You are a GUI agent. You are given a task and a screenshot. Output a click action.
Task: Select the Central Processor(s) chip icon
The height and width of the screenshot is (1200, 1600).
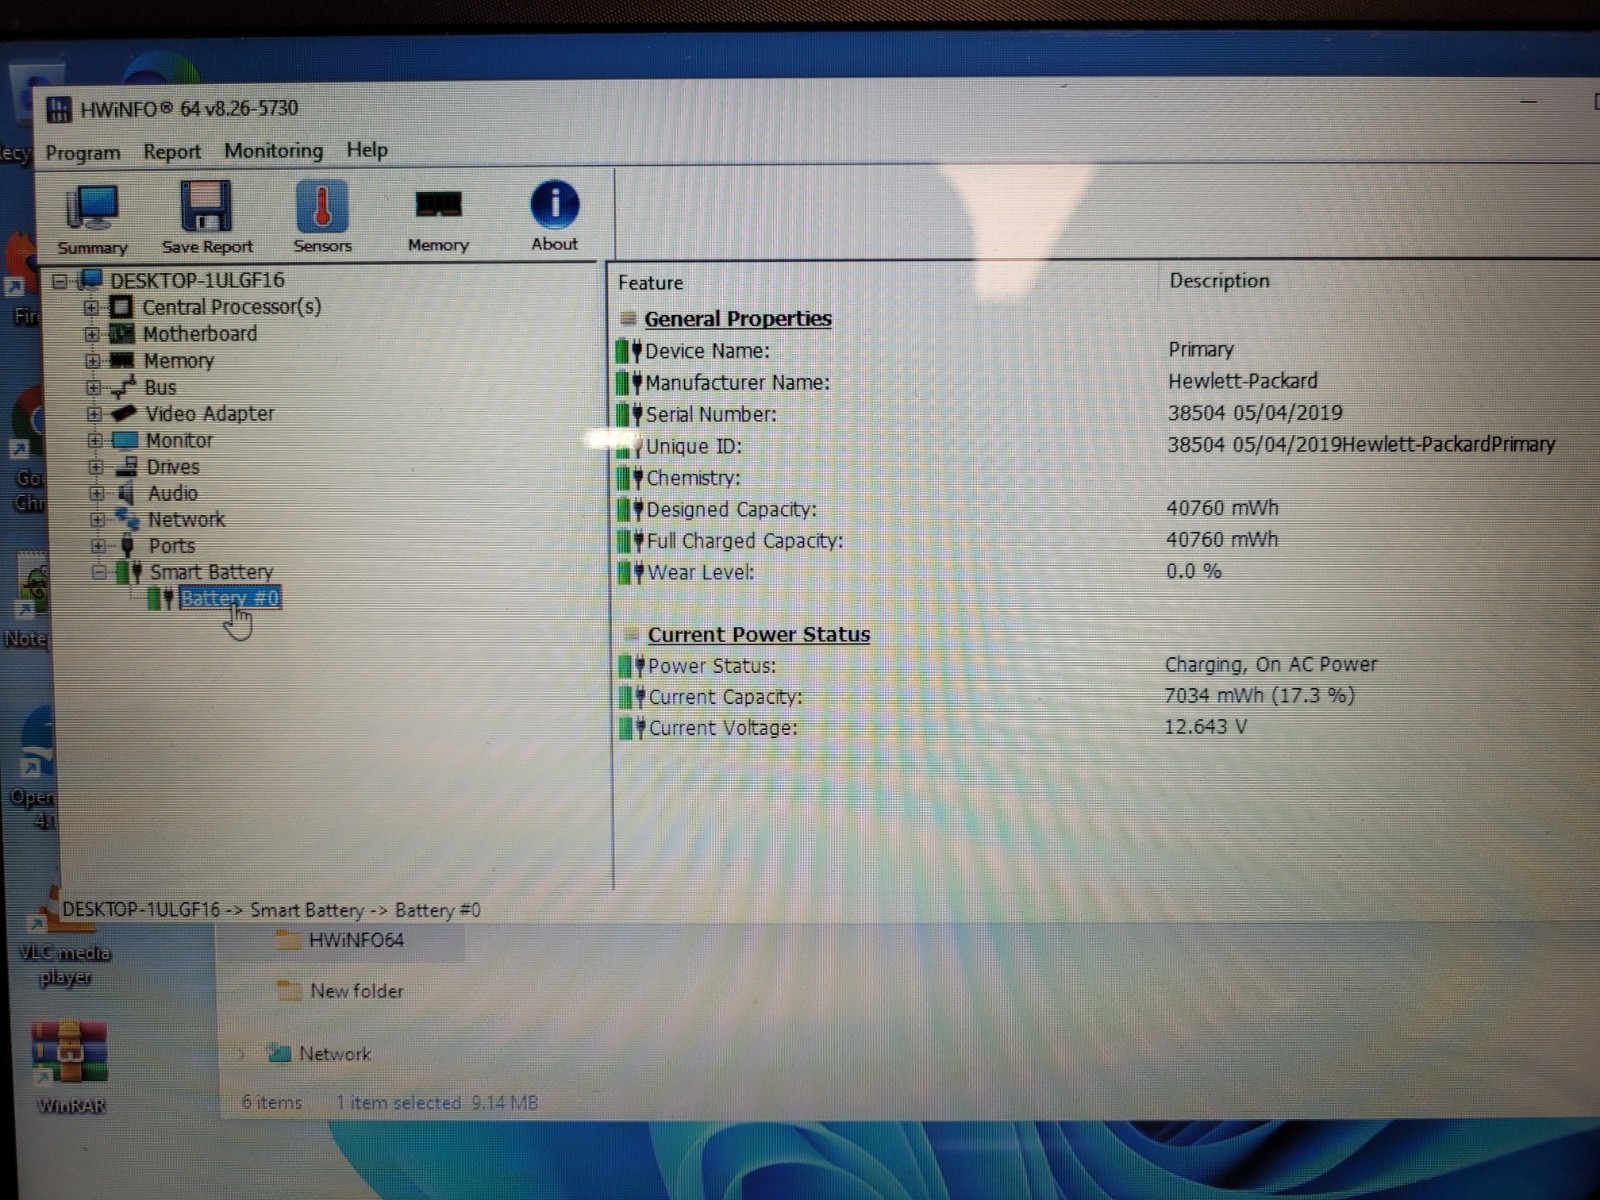point(121,306)
